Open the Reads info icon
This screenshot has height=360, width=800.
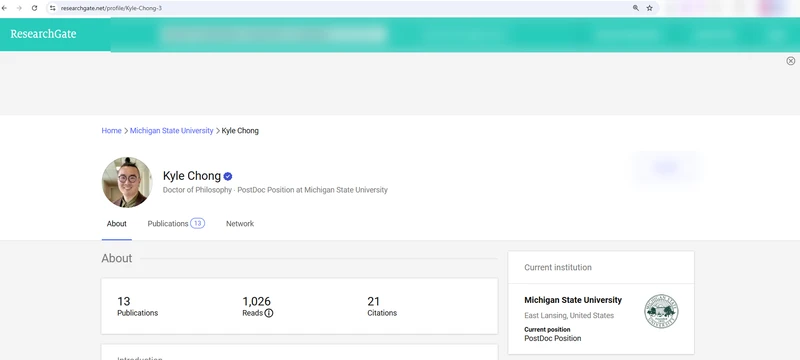tap(269, 313)
